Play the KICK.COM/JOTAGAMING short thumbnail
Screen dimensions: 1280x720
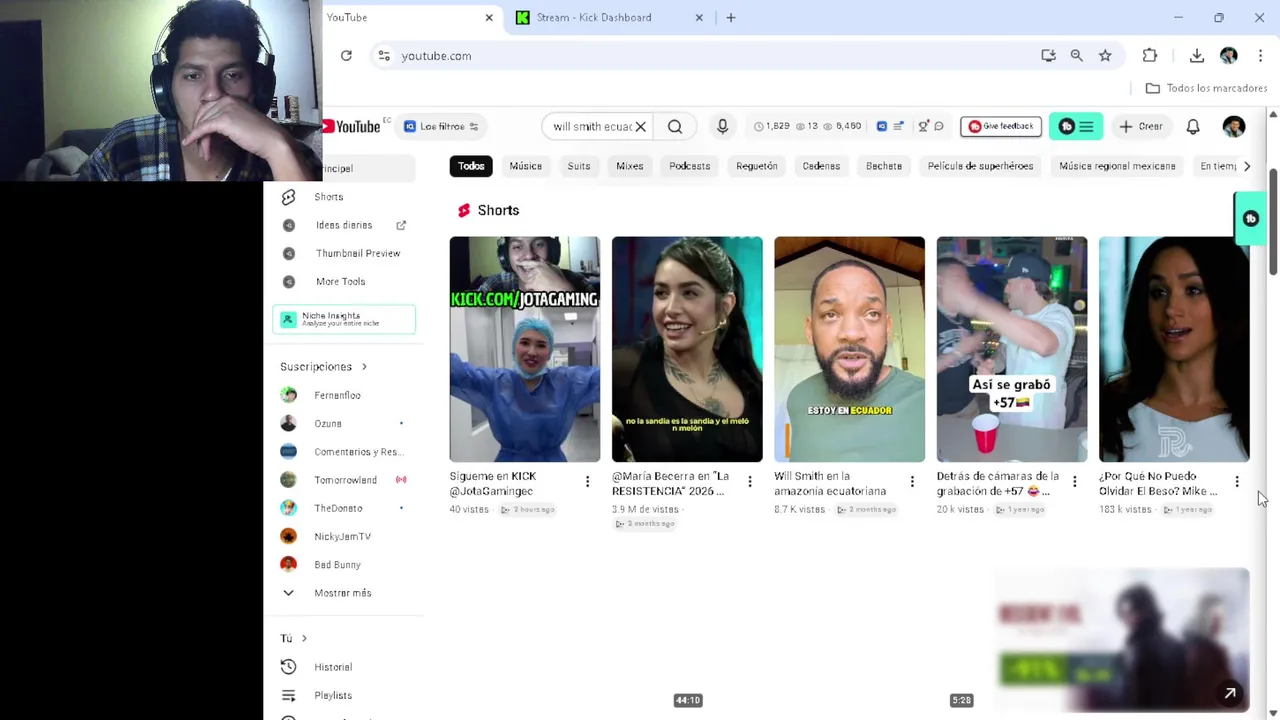coord(524,349)
